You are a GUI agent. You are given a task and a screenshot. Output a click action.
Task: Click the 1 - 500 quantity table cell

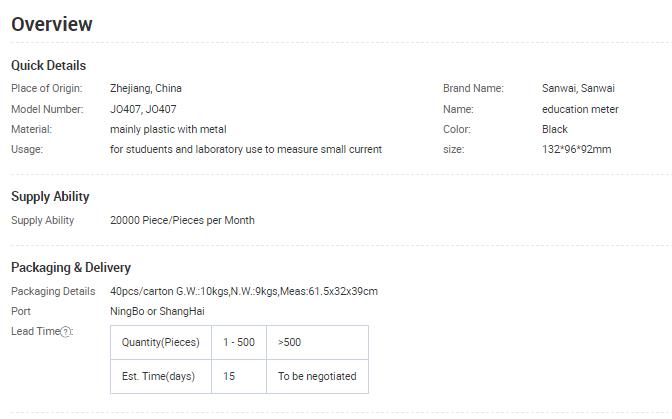[x=239, y=342]
